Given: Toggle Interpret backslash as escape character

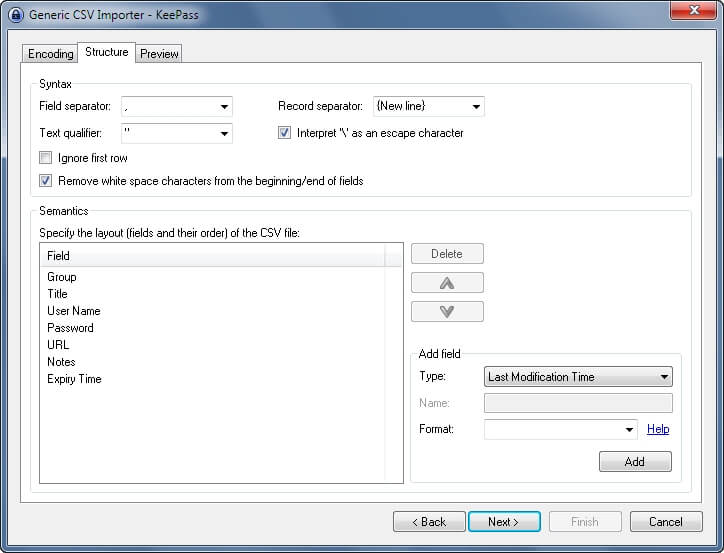Looking at the screenshot, I should point(284,133).
